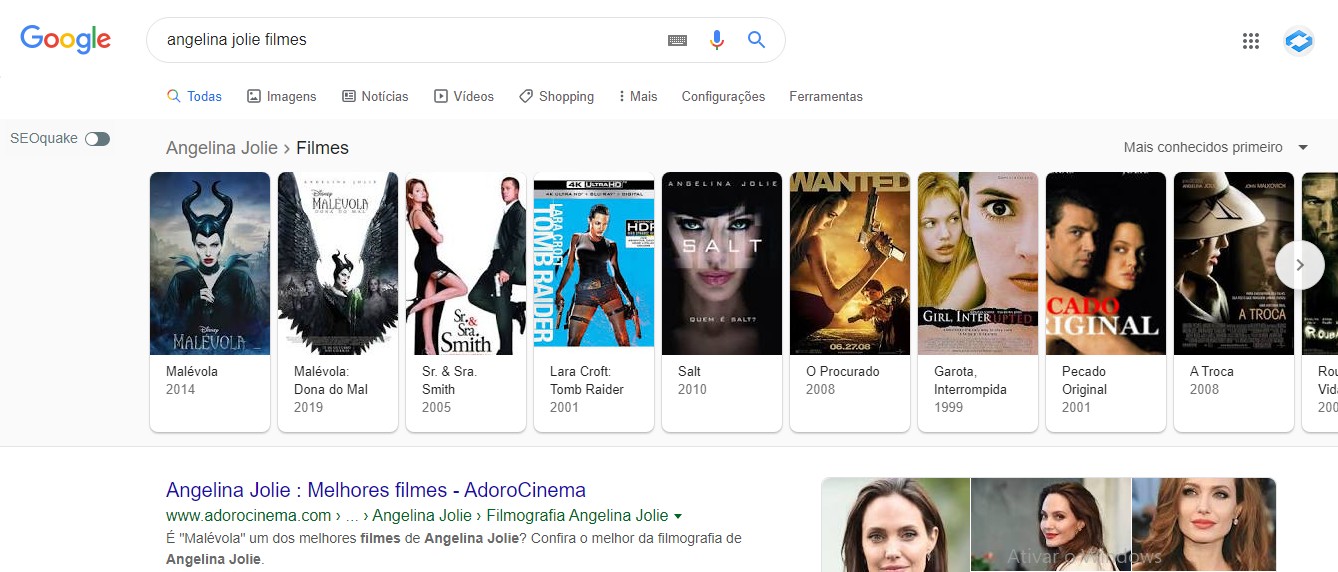Open Configurações menu
Image resolution: width=1338 pixels, height=572 pixels.
point(723,97)
